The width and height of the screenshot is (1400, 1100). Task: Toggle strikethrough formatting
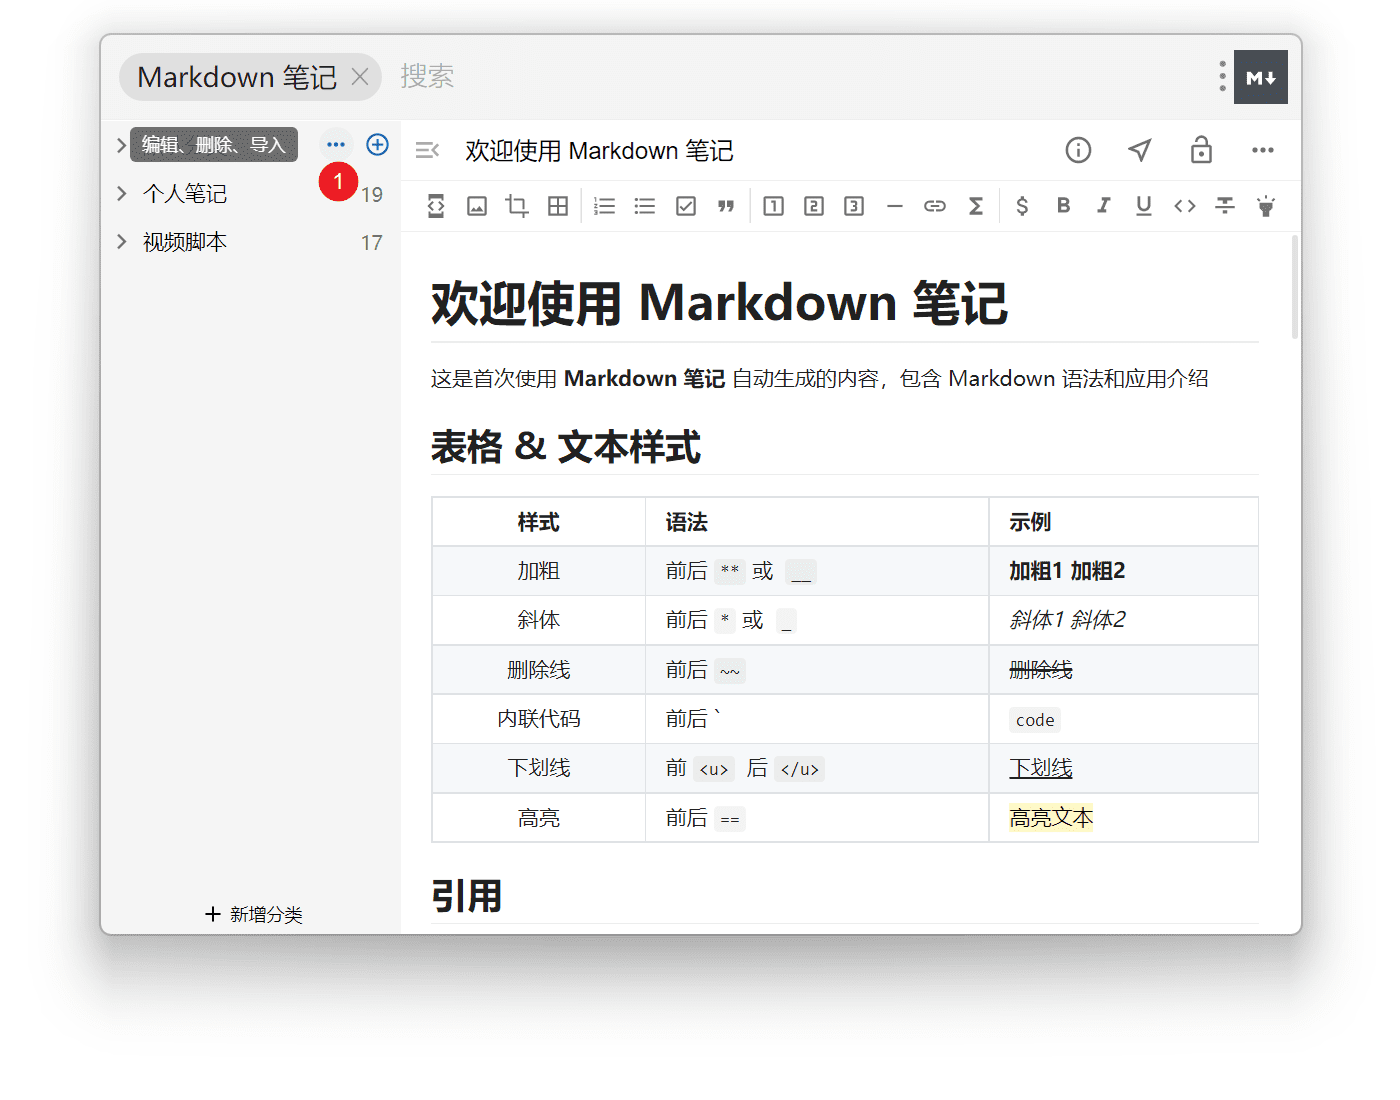[x=1225, y=206]
